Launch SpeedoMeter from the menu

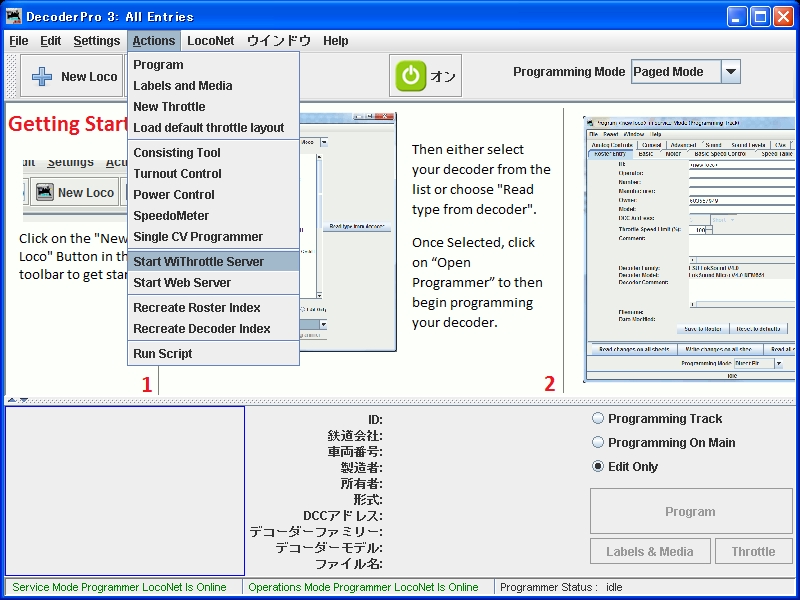(x=213, y=215)
